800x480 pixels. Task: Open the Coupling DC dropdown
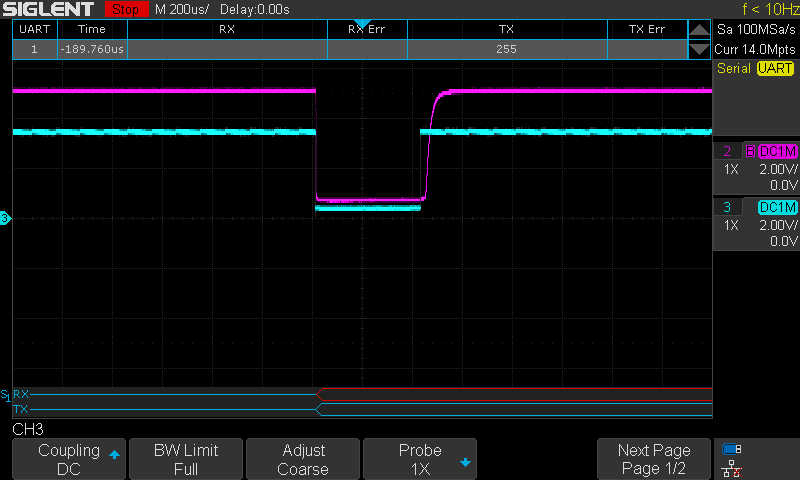[69, 459]
